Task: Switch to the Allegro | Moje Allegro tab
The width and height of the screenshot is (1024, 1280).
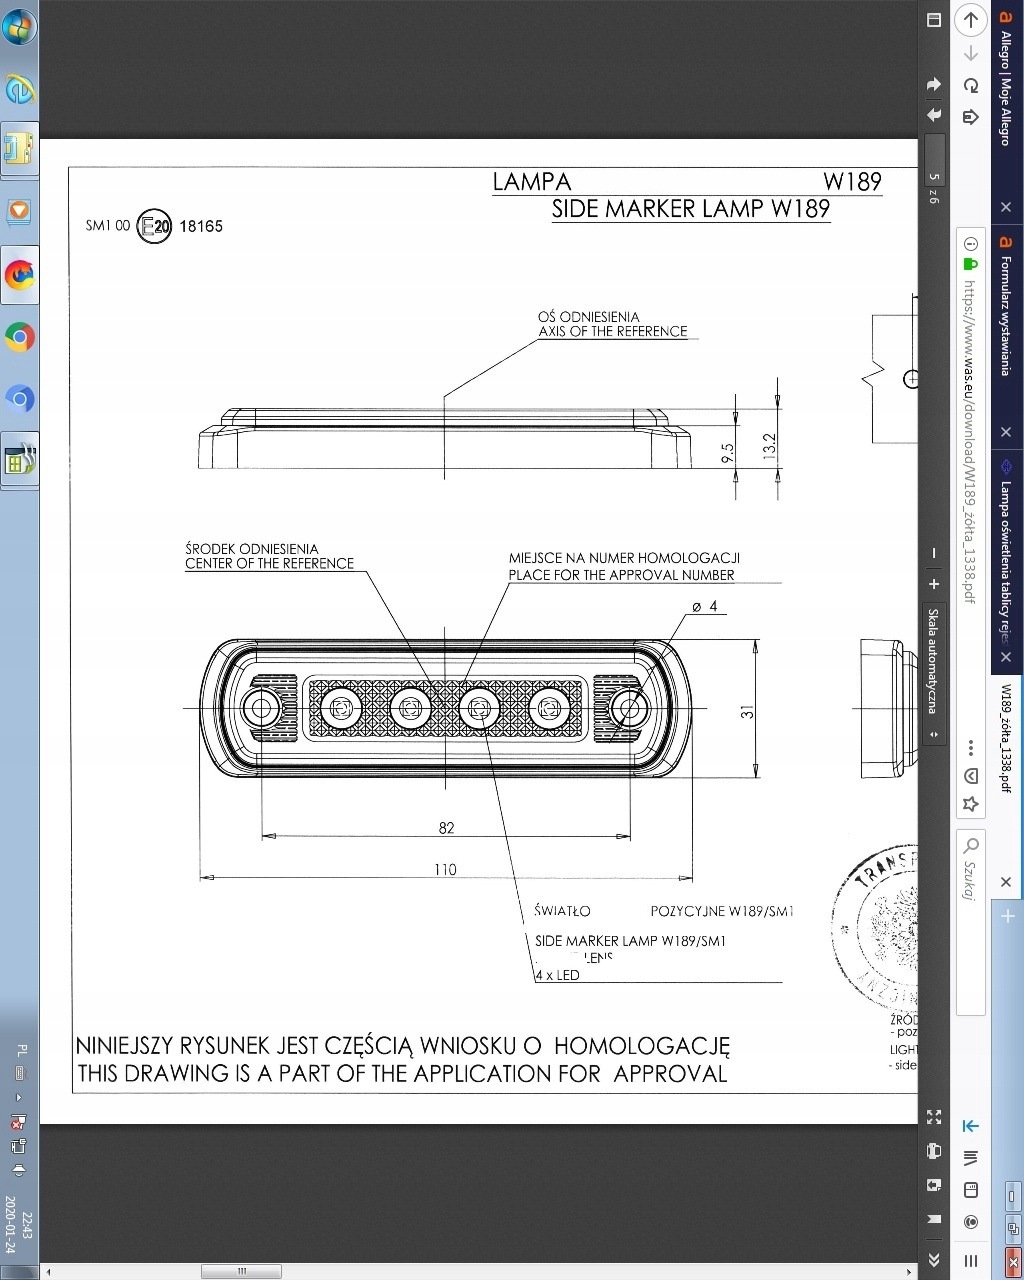Action: [x=1007, y=112]
